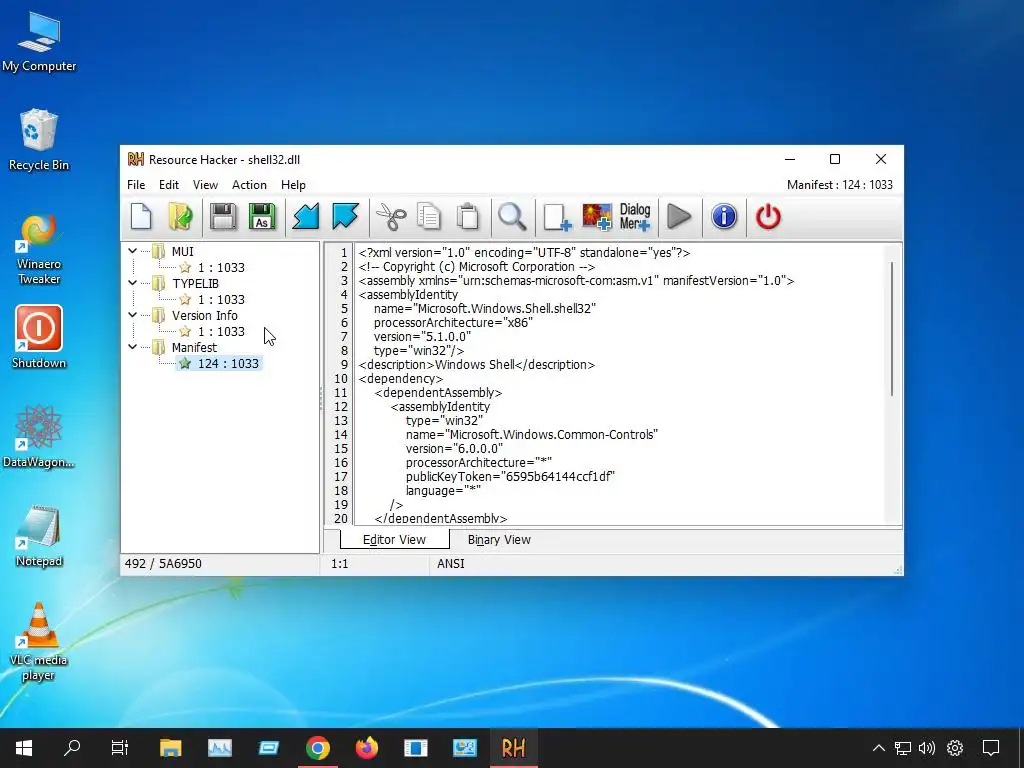The height and width of the screenshot is (768, 1024).
Task: Open the blue info About icon
Action: [x=724, y=217]
